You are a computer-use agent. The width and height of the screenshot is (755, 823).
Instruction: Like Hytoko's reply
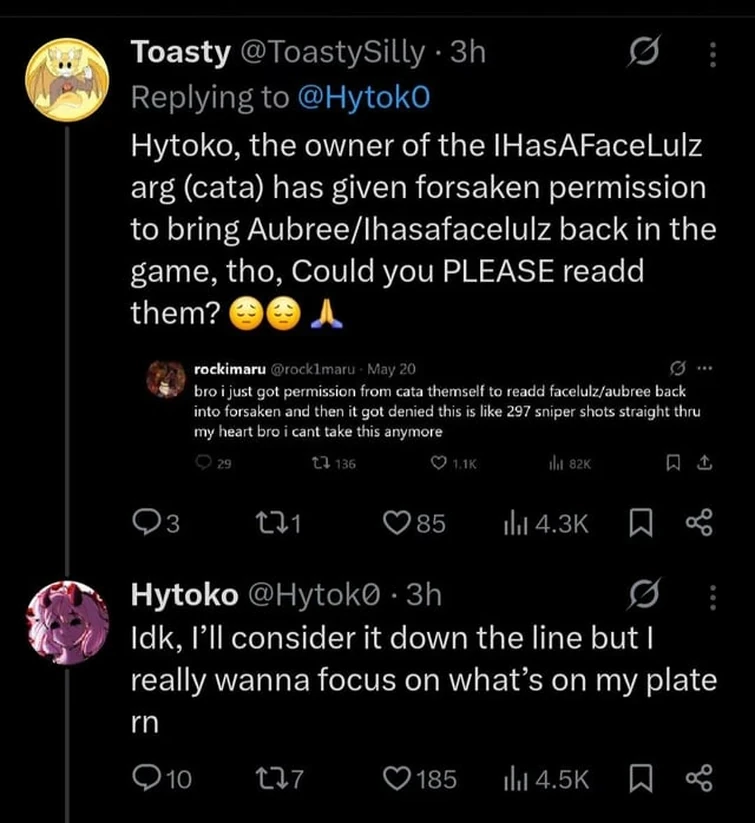click(400, 777)
